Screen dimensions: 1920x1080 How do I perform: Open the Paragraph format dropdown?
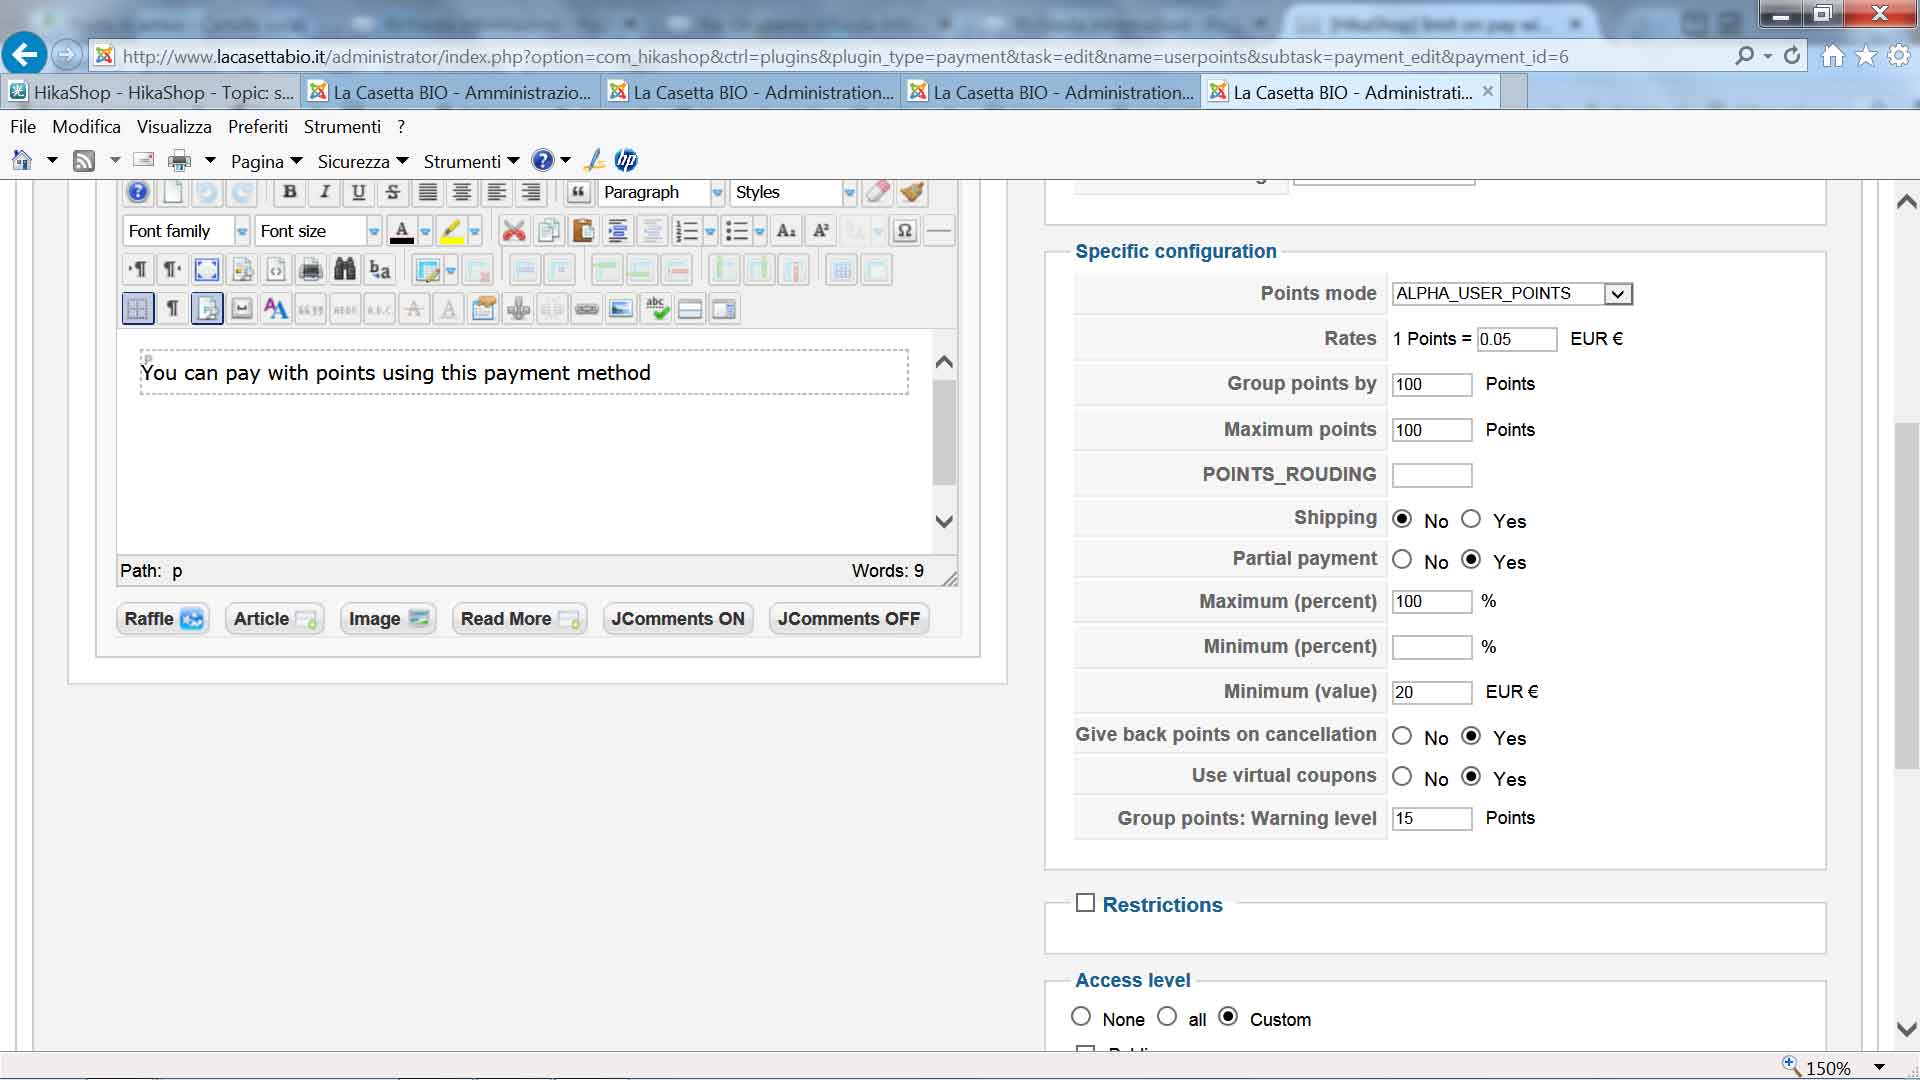716,192
